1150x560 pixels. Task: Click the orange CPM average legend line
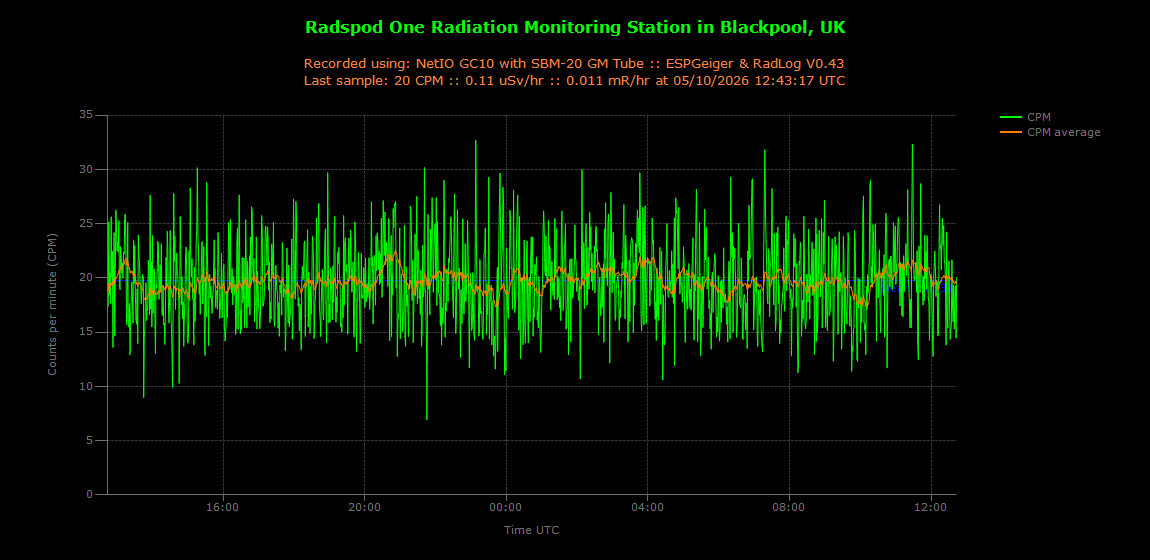[1011, 132]
